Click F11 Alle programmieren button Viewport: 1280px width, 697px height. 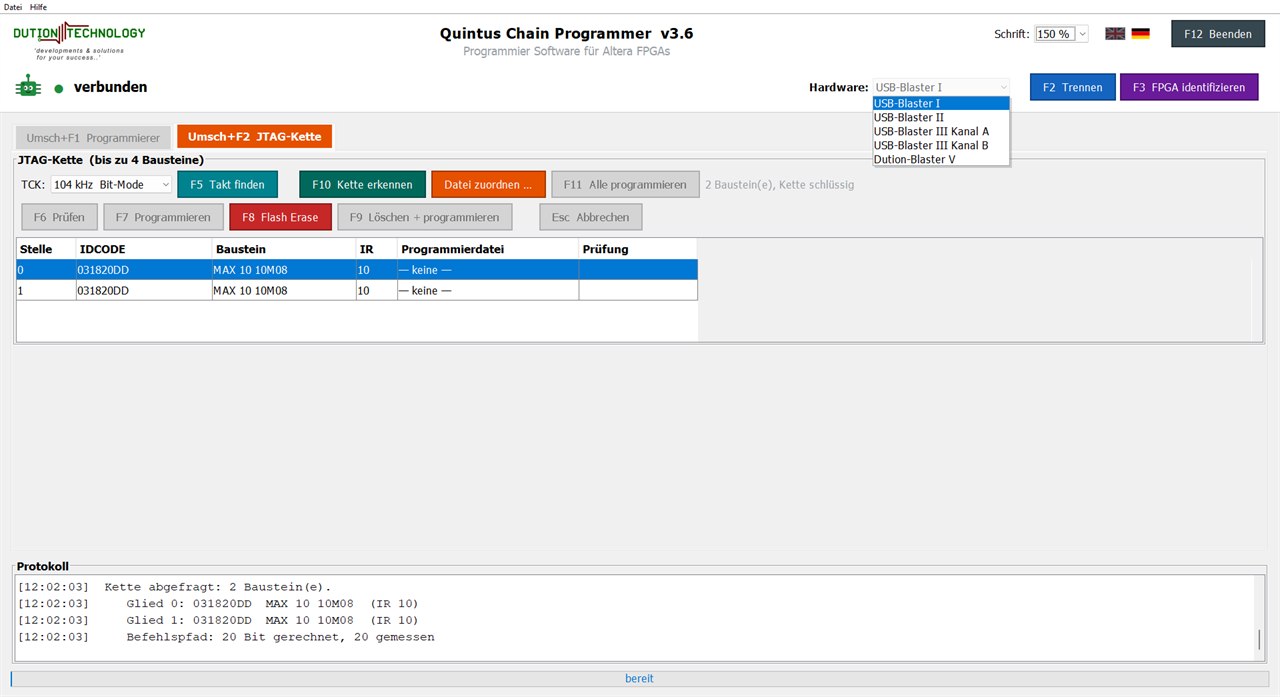pyautogui.click(x=625, y=185)
